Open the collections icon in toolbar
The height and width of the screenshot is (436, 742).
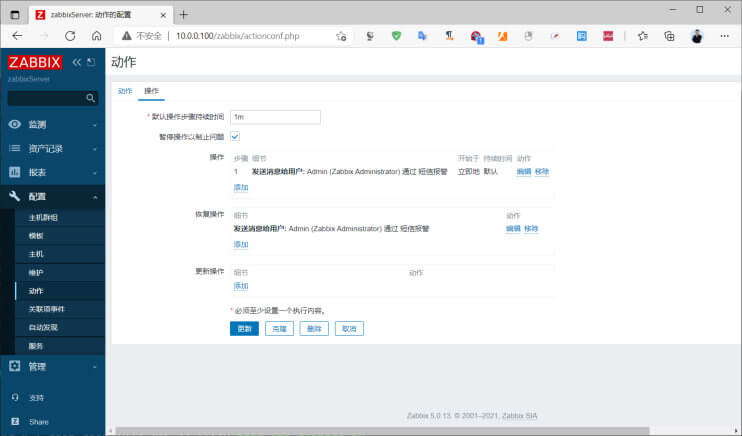tap(669, 36)
